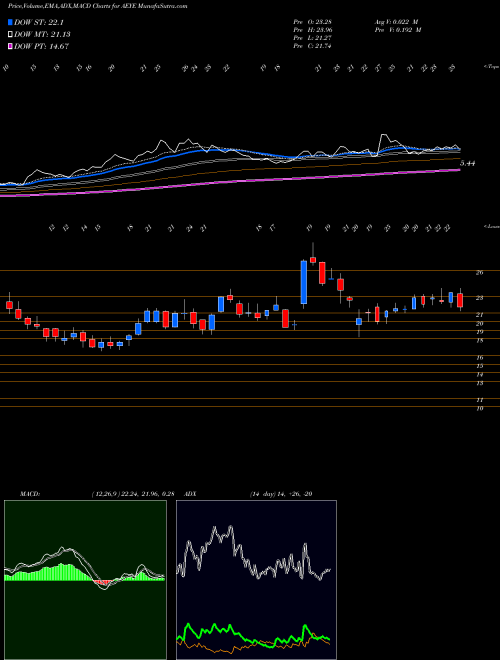The image size is (500, 660).
Task: Click the white DOW MT legend swatch
Action: 10,34
